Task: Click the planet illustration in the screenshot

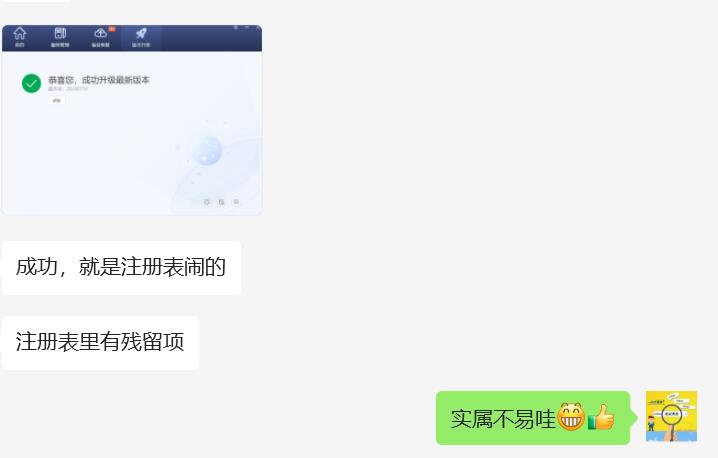Action: (207, 150)
